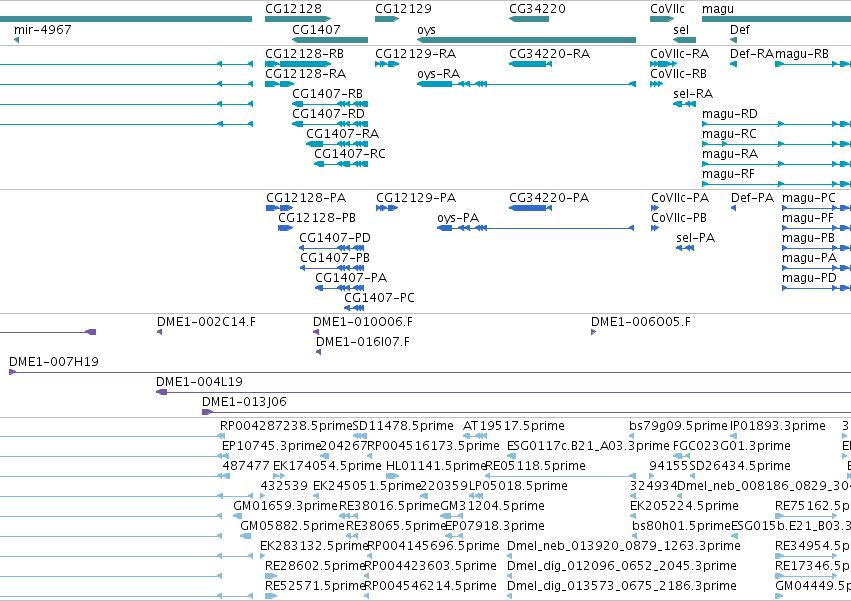Select transcript magu-RD
851x601 pixels.
pyautogui.click(x=776, y=124)
